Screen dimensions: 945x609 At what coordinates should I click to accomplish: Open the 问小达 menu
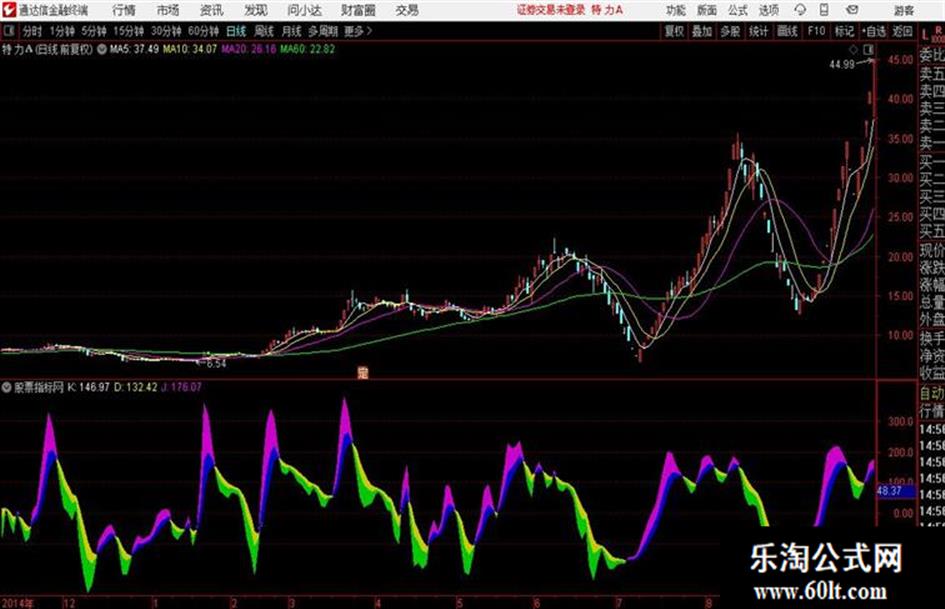304,10
